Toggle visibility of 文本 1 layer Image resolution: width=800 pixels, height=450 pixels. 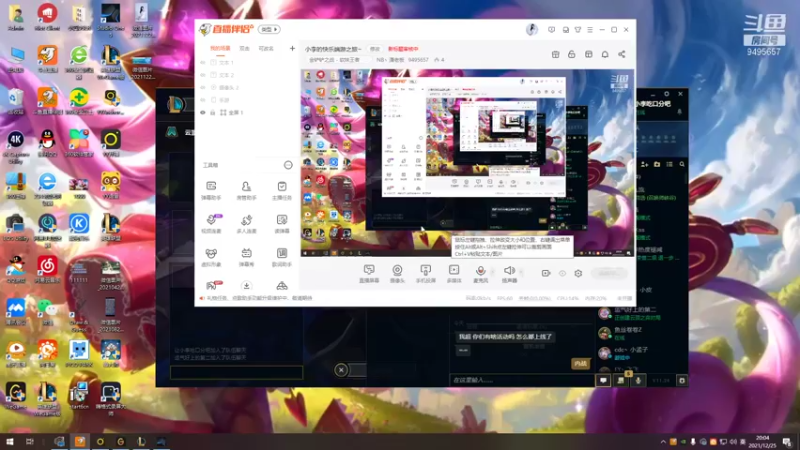(x=203, y=63)
